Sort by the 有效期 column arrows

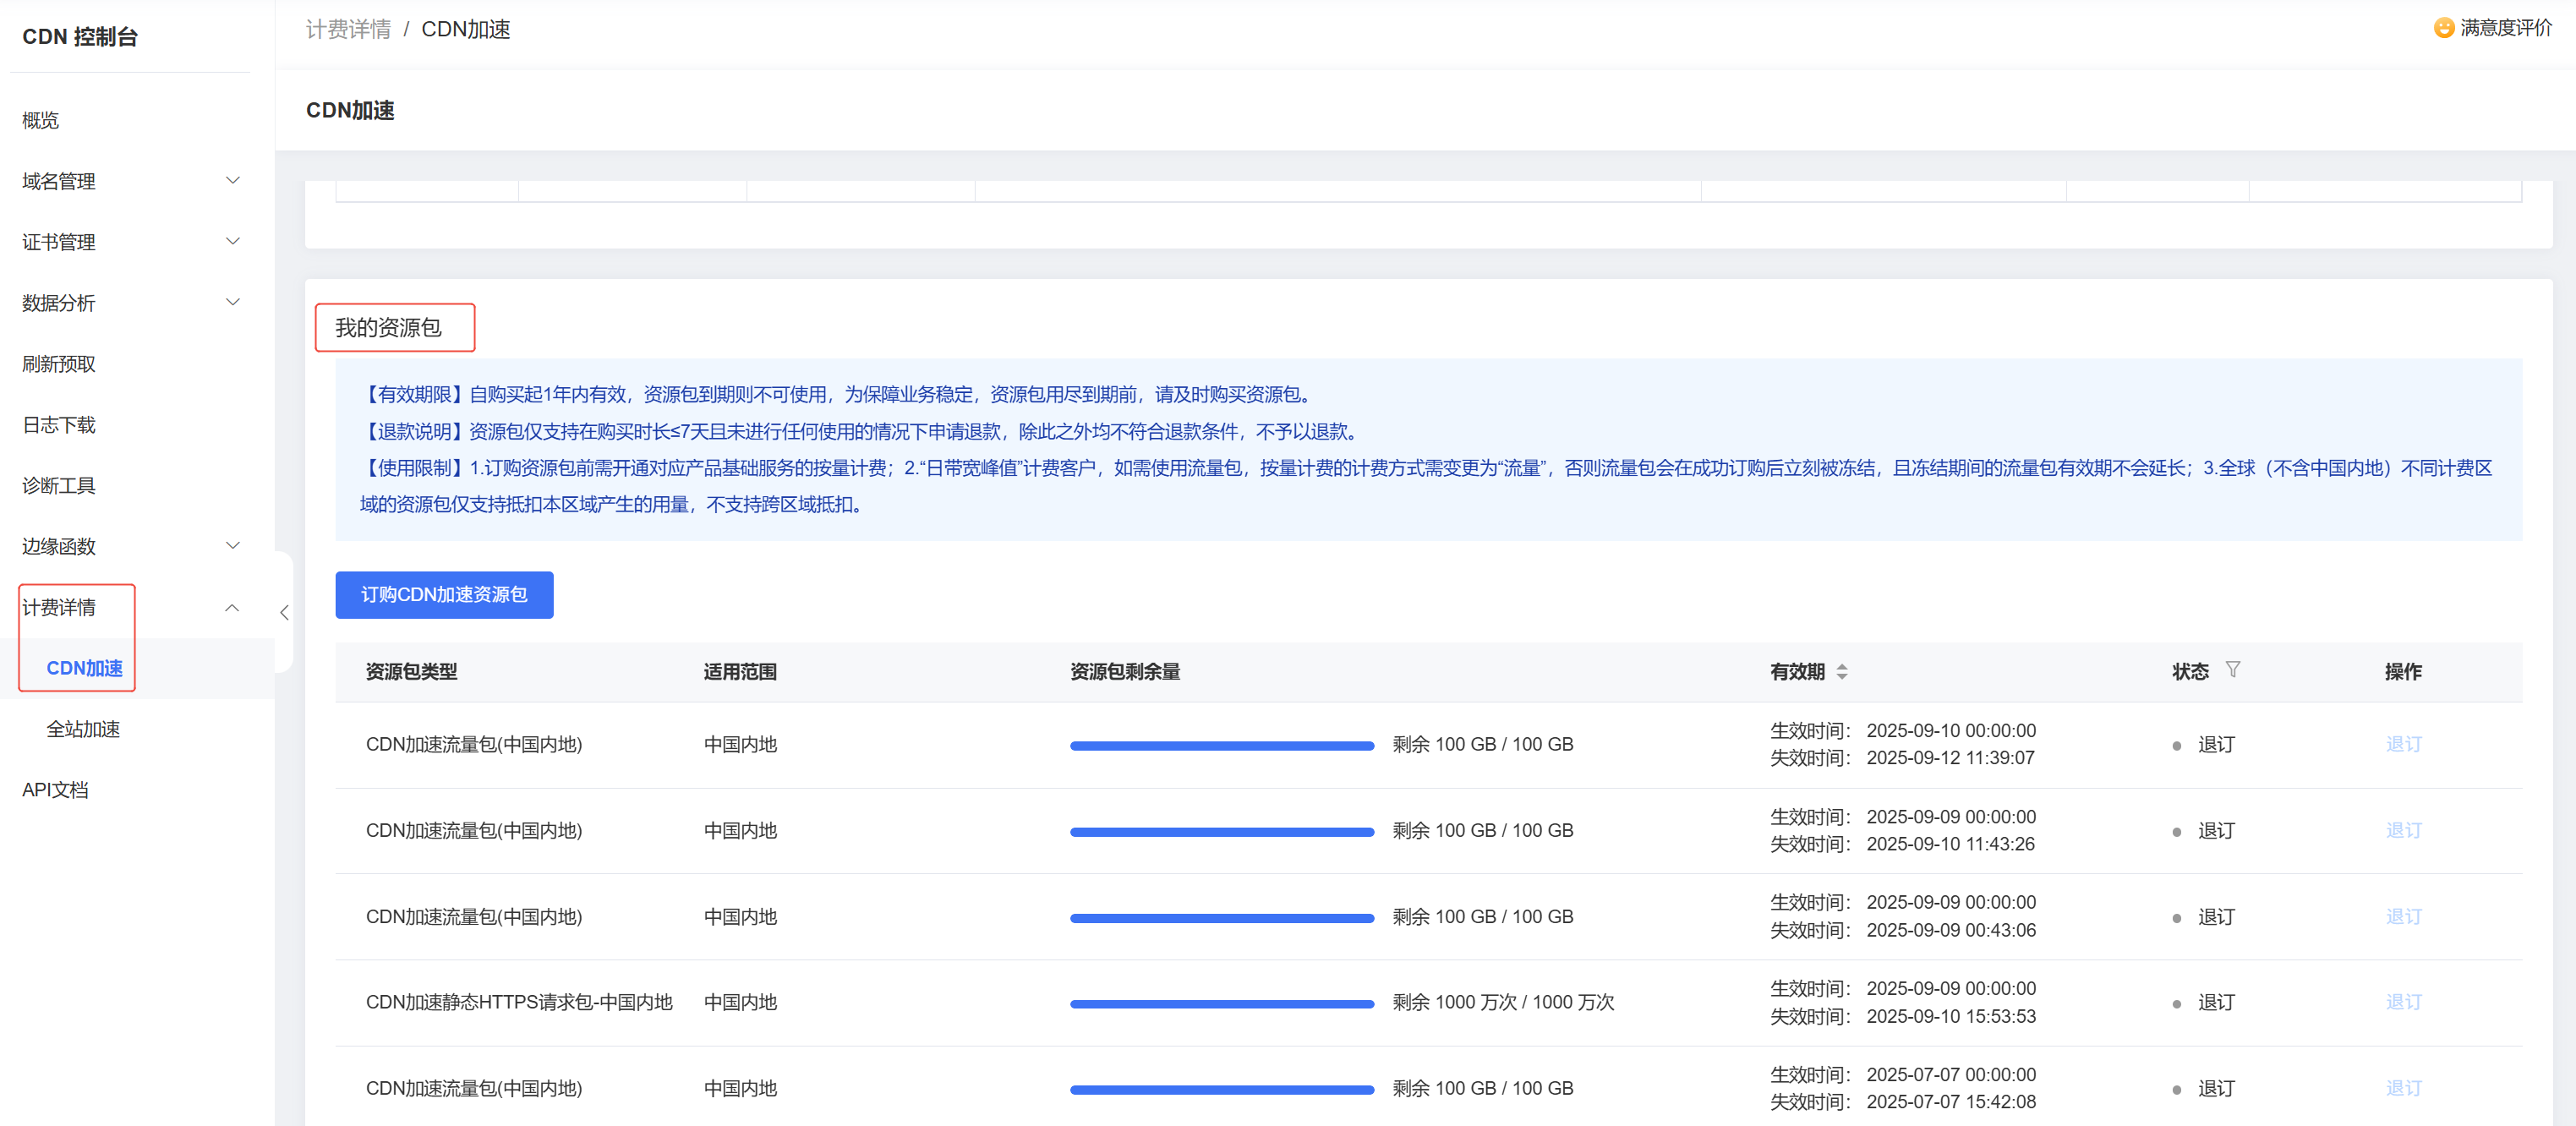1842,672
